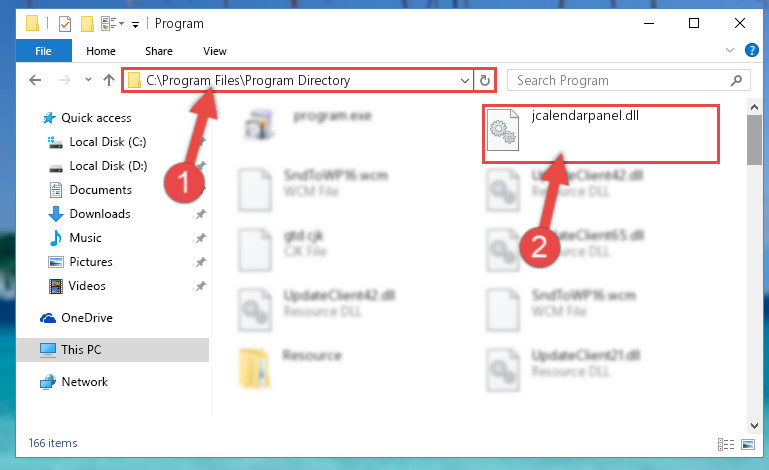The width and height of the screenshot is (769, 470).
Task: Open the Help question mark icon
Action: click(x=751, y=50)
